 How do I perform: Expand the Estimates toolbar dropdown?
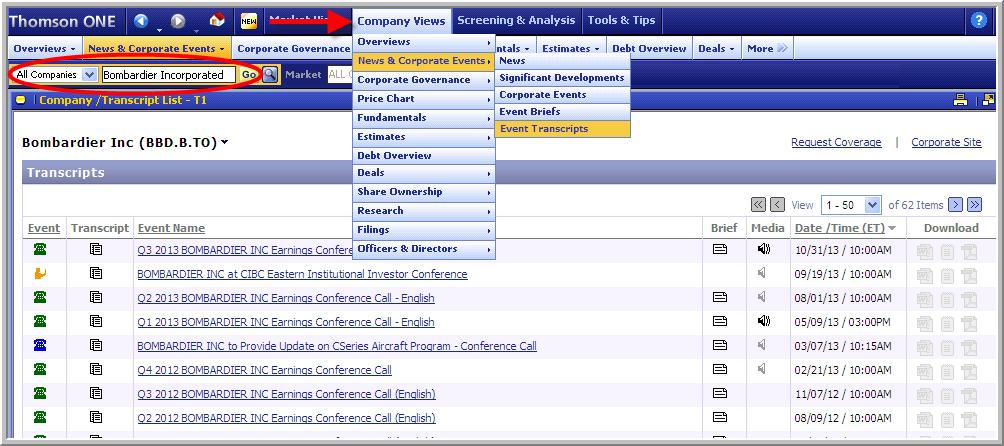coord(571,49)
